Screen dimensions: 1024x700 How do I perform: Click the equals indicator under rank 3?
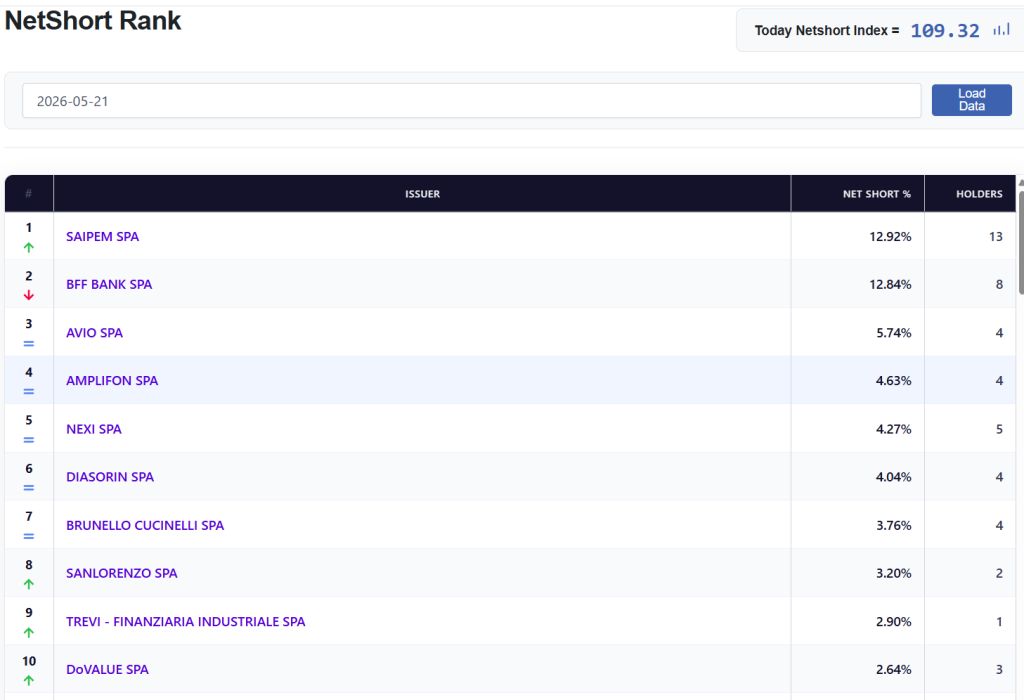tap(29, 343)
